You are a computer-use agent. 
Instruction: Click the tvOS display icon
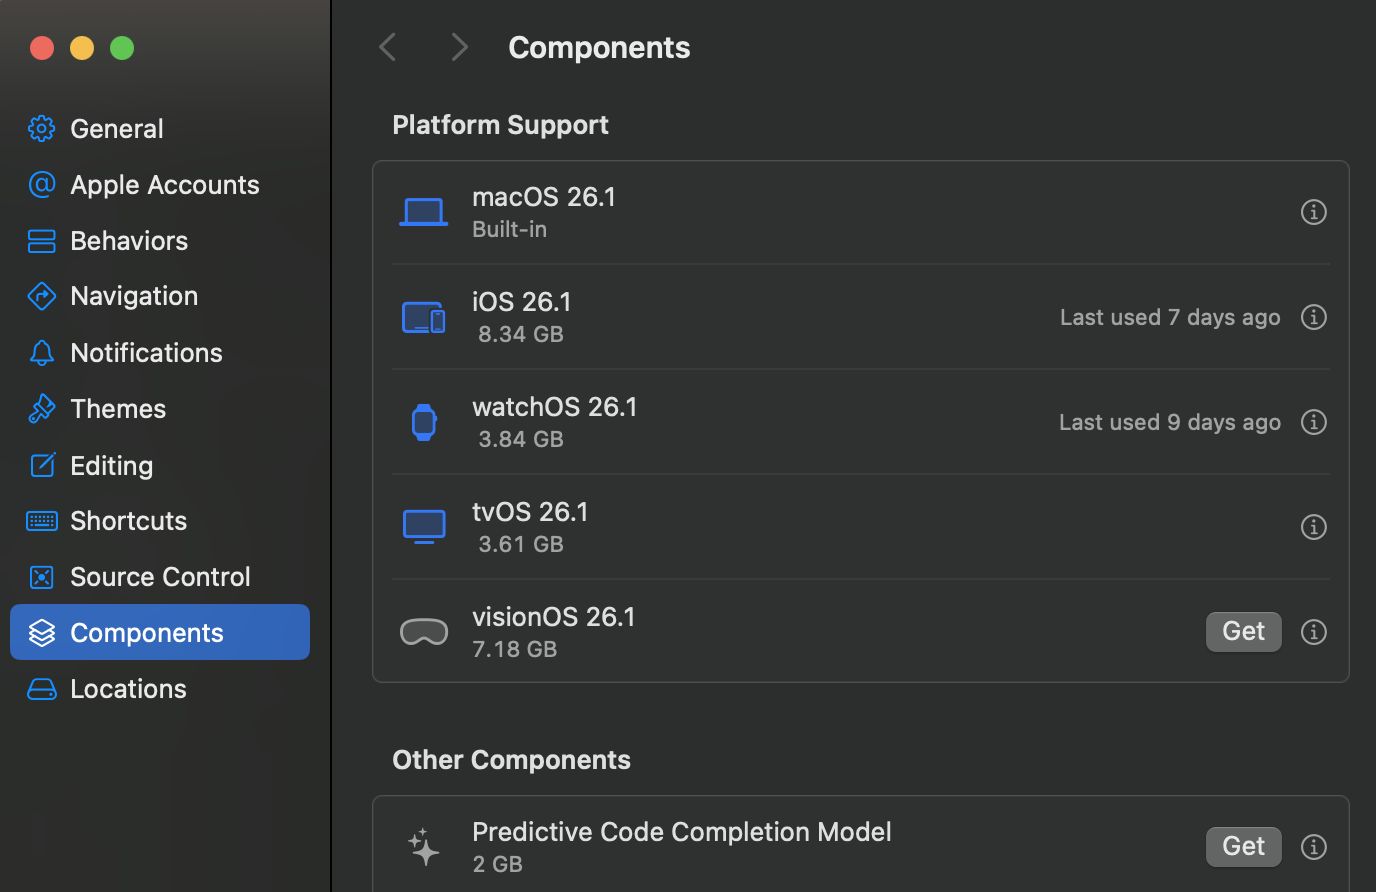[424, 526]
